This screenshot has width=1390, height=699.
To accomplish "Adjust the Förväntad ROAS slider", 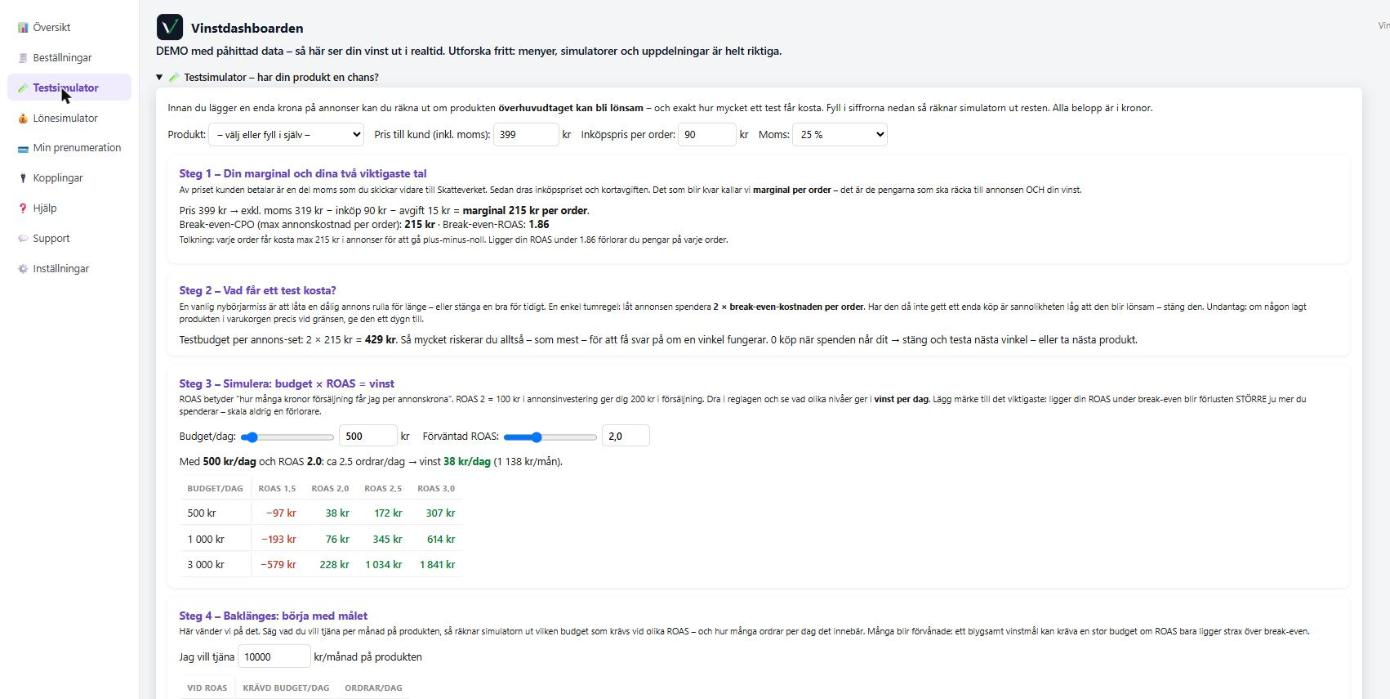I will click(x=551, y=436).
